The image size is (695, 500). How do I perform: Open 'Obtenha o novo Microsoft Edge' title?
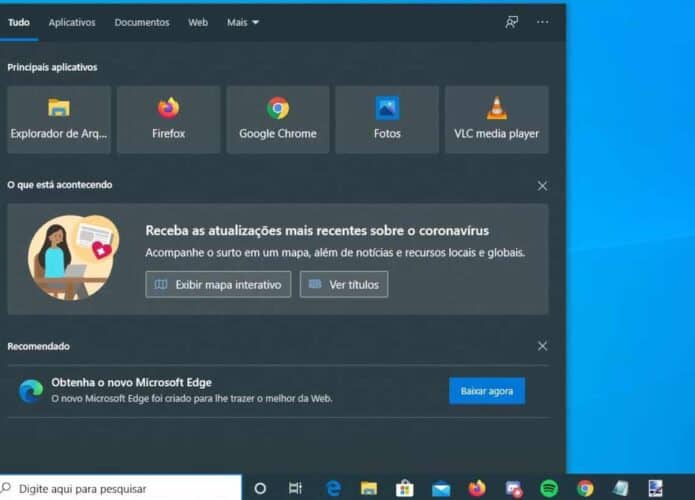pos(131,382)
